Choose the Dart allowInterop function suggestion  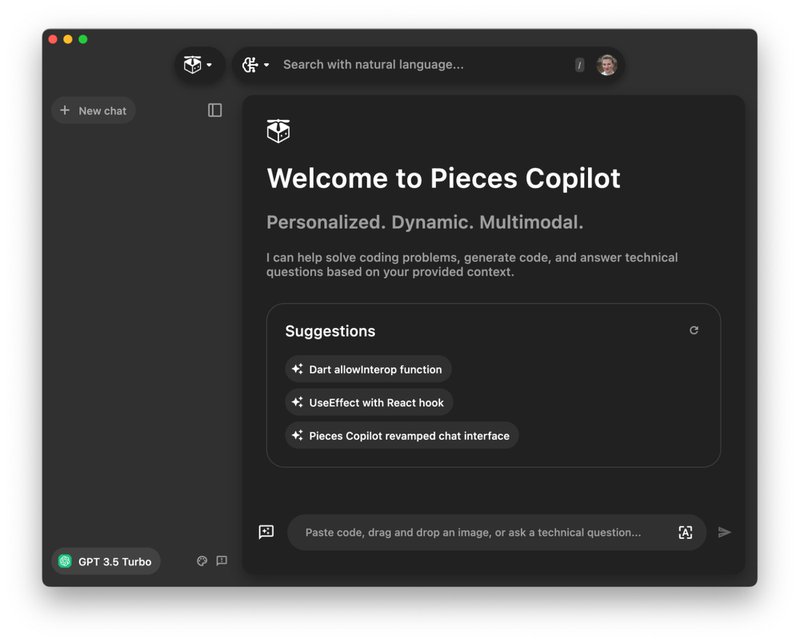tap(368, 369)
